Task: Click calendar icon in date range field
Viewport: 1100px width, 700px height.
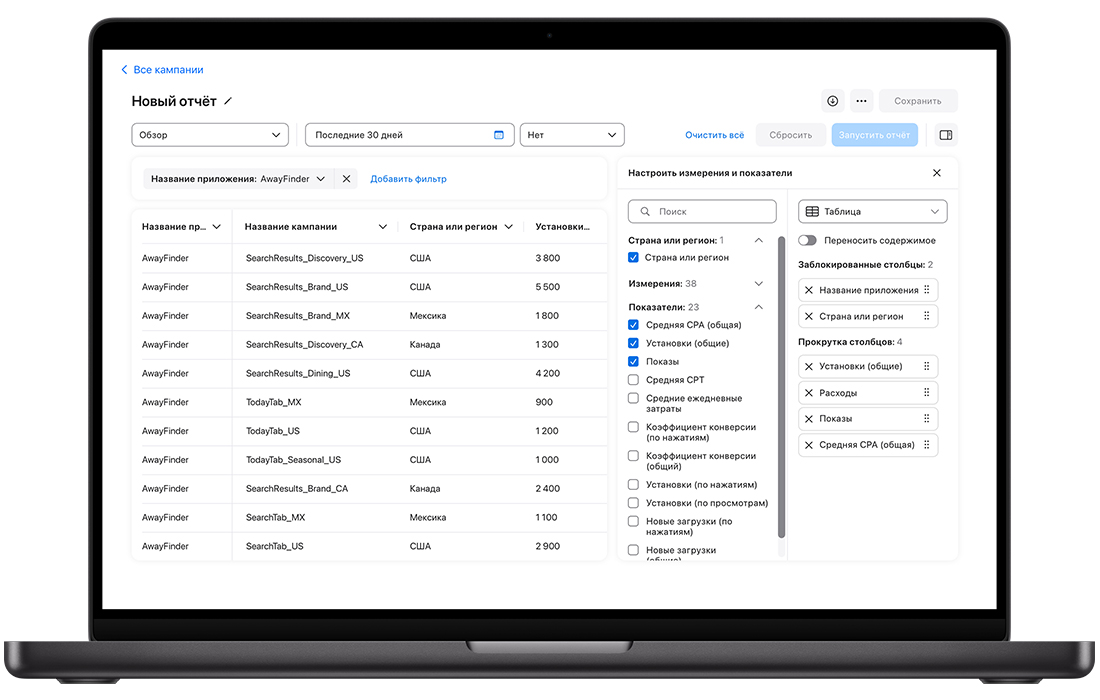Action: (499, 135)
